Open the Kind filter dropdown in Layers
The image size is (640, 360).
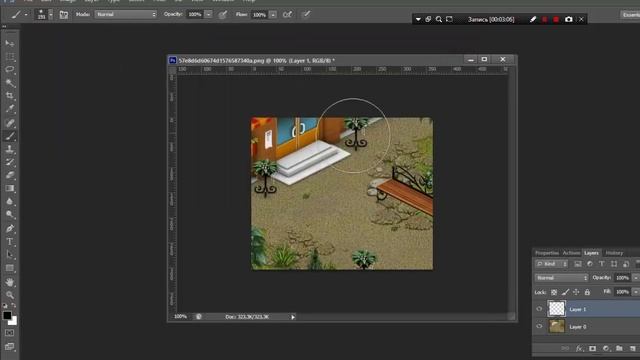tap(551, 264)
